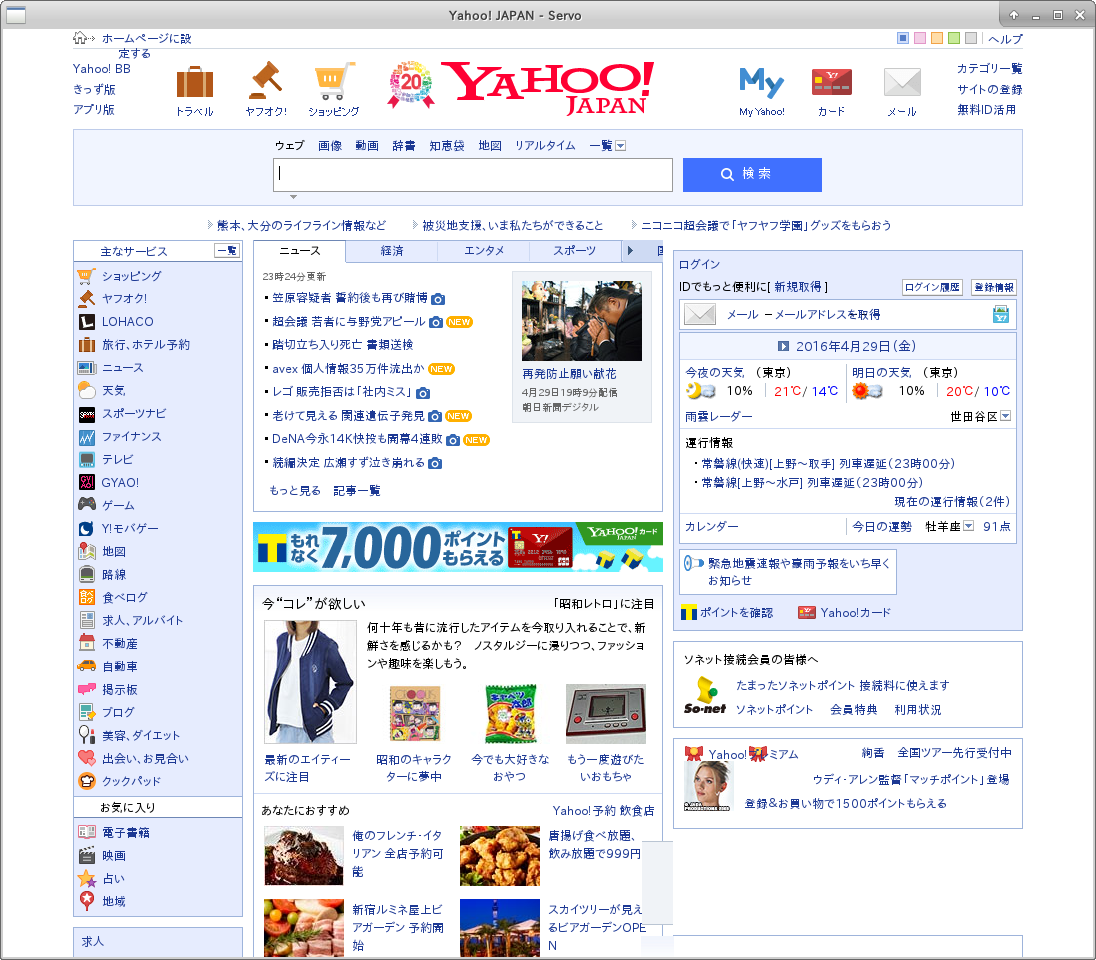Click the 登録情報 button
The image size is (1096, 960).
pyautogui.click(x=993, y=287)
